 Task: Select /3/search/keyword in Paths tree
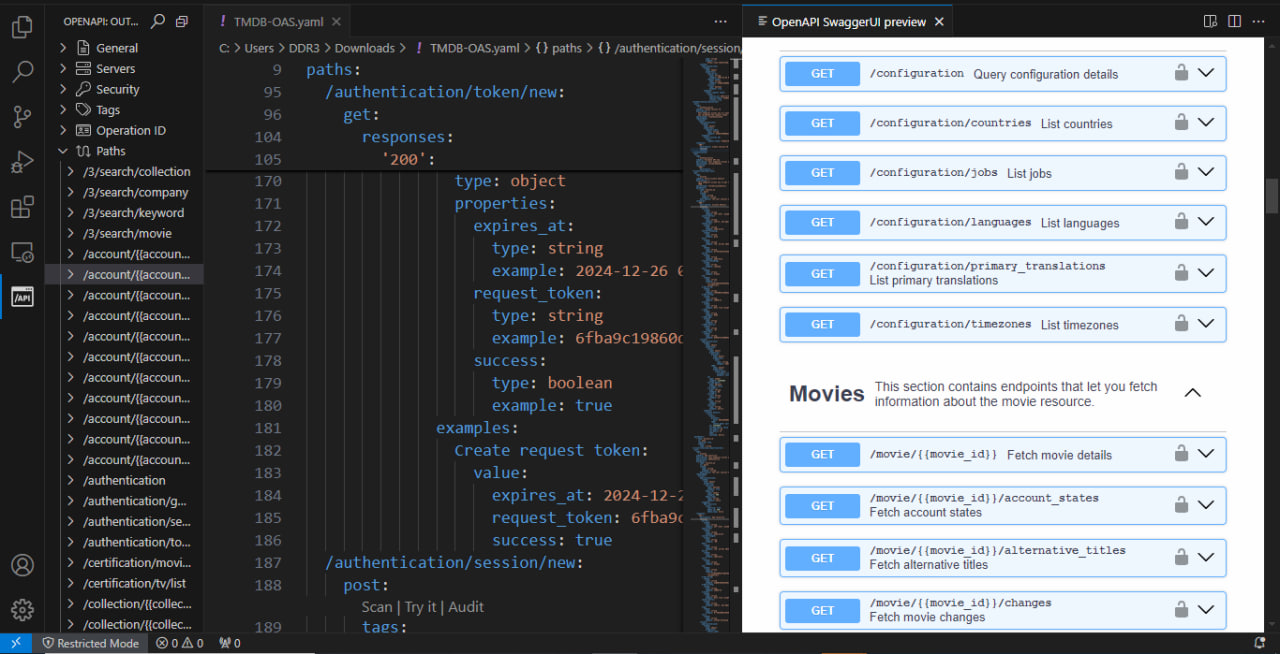pyautogui.click(x=133, y=212)
